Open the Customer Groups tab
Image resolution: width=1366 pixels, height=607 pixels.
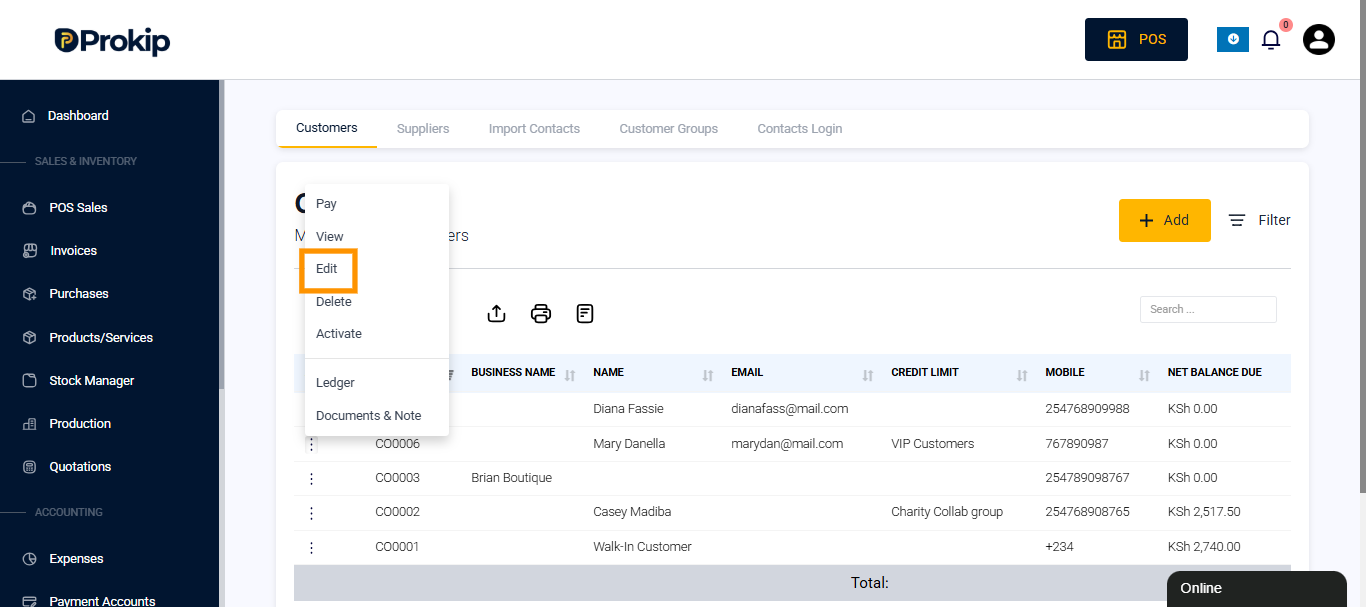669,129
